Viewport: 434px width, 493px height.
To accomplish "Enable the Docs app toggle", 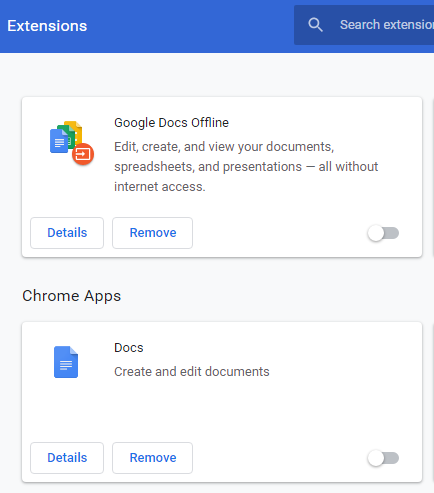I will [x=383, y=458].
